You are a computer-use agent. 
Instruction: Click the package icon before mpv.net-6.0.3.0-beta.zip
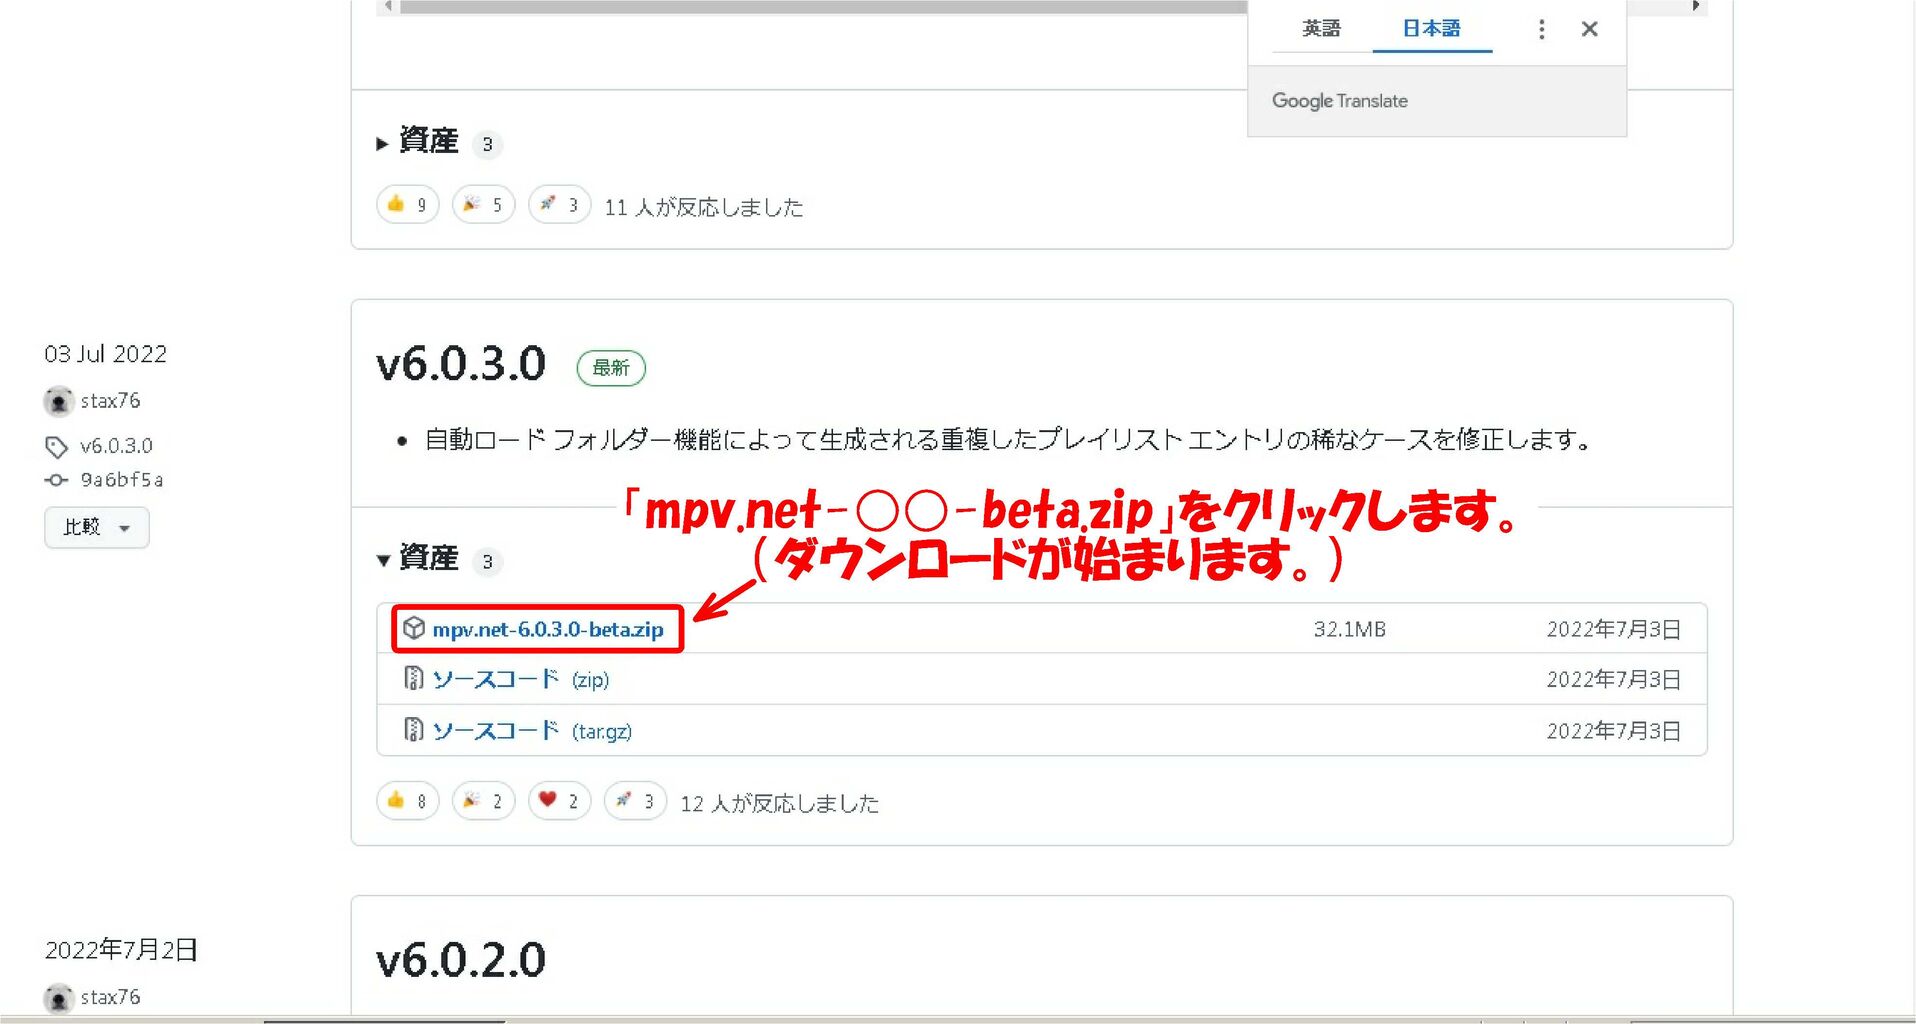[x=415, y=629]
